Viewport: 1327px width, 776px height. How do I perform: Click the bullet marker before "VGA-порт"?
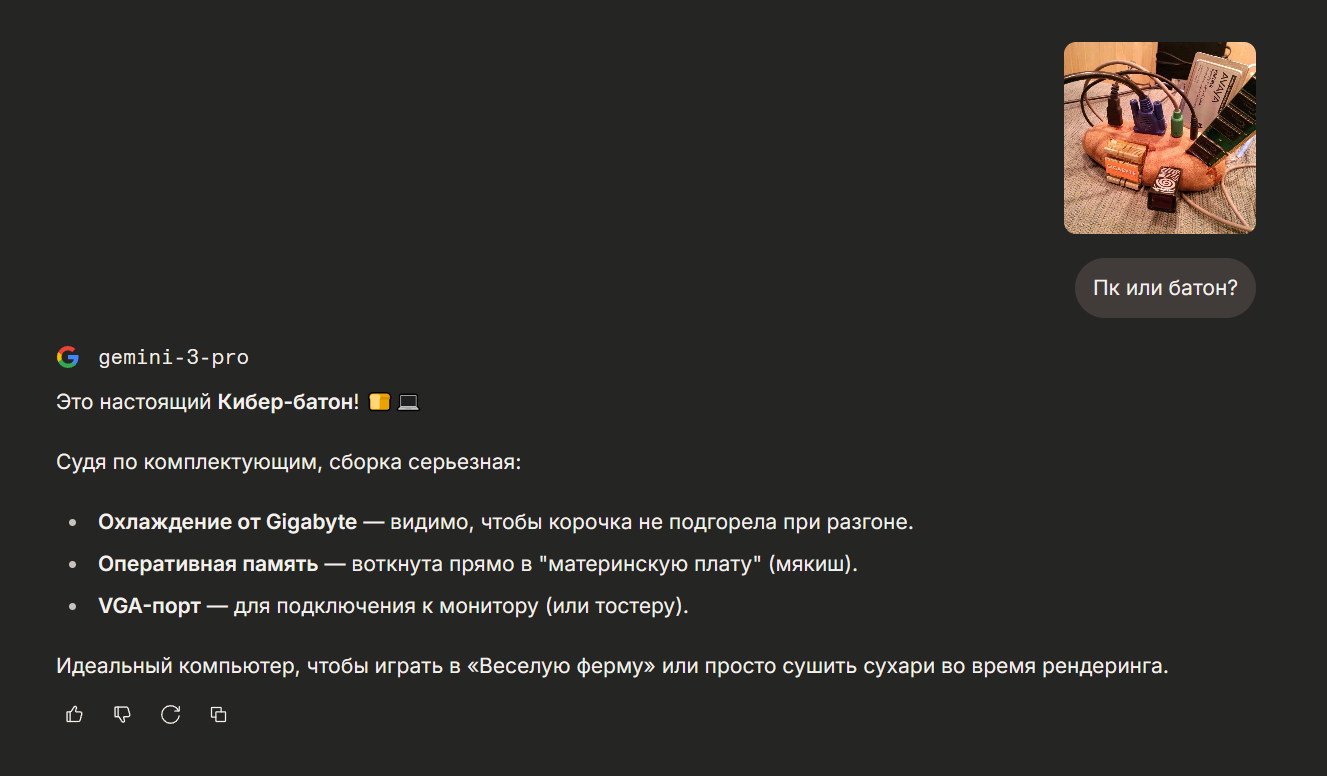point(72,607)
